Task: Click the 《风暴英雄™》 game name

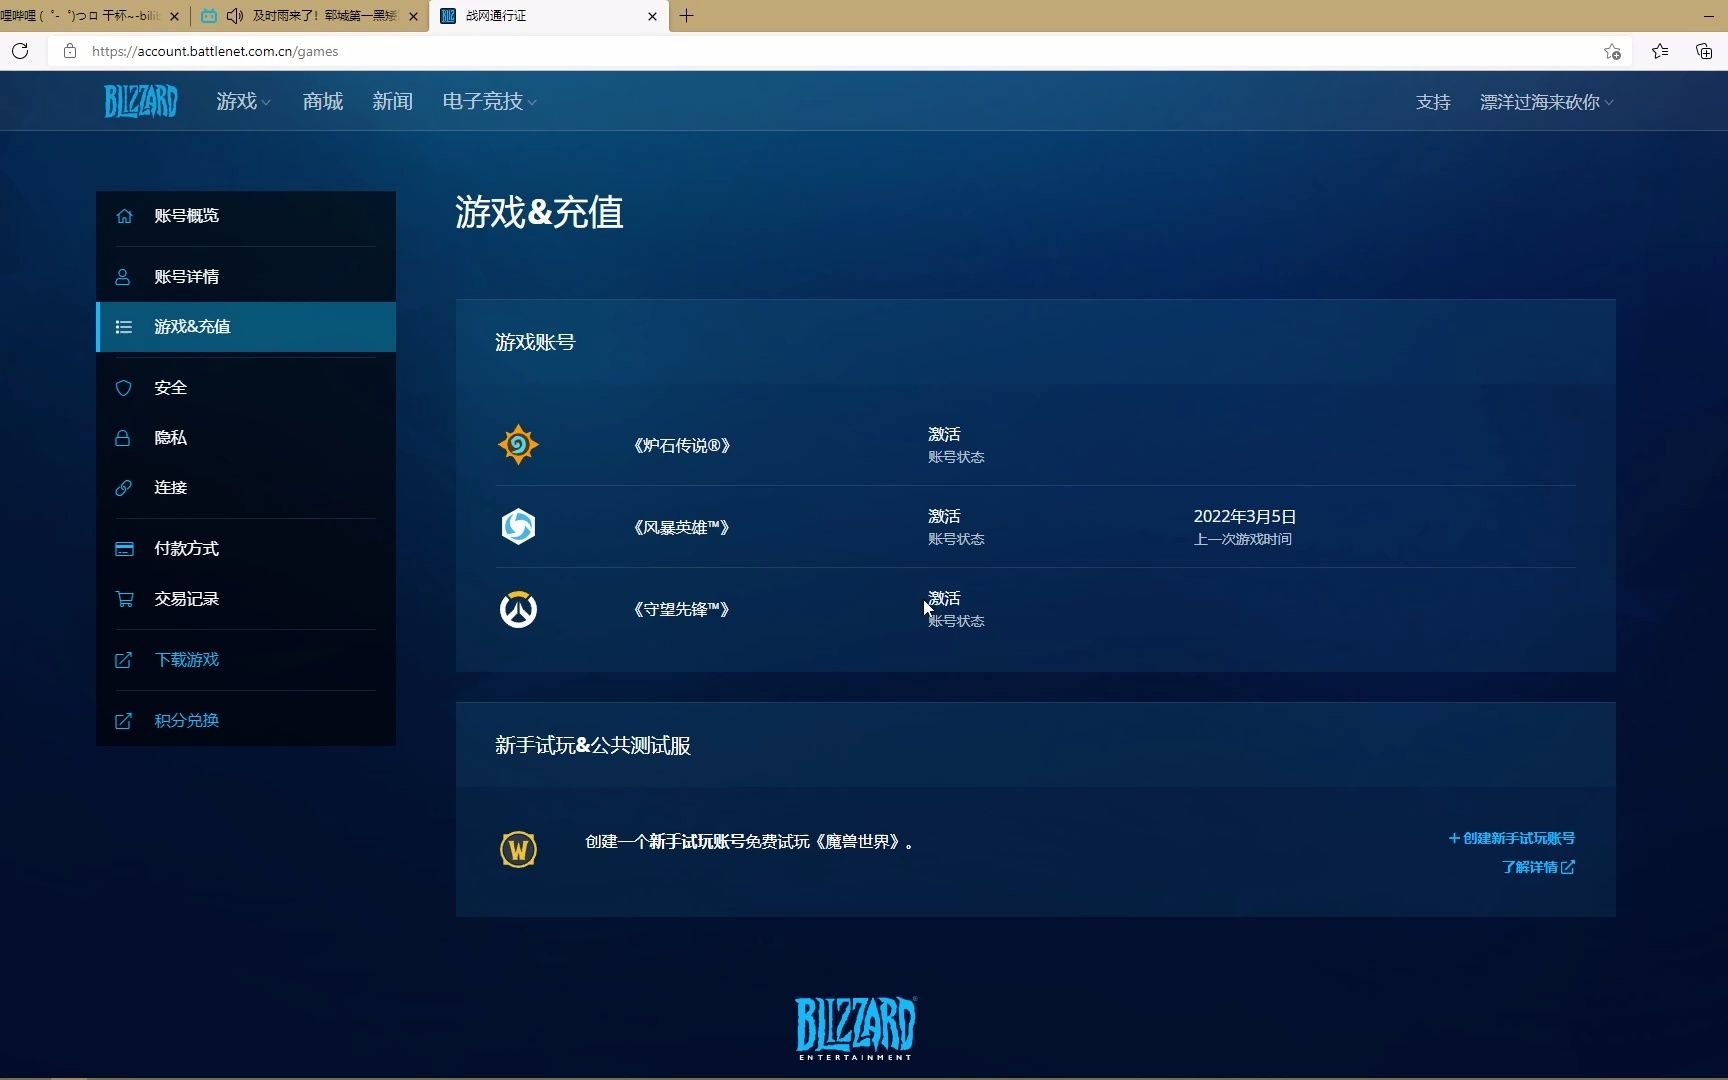Action: (681, 528)
